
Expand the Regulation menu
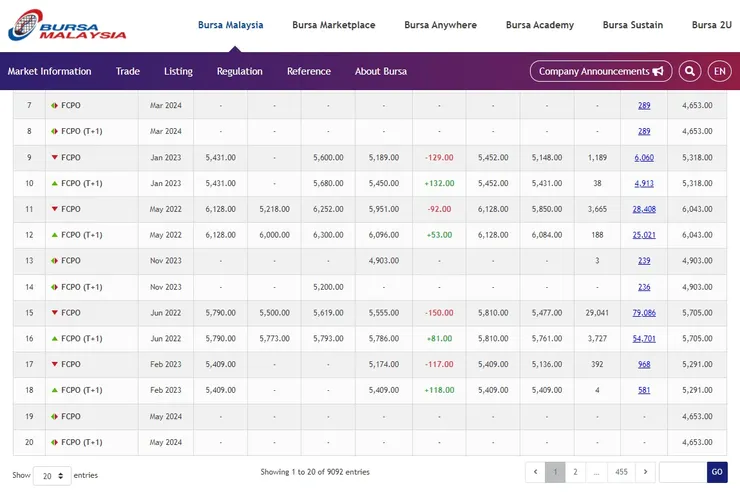[x=240, y=71]
